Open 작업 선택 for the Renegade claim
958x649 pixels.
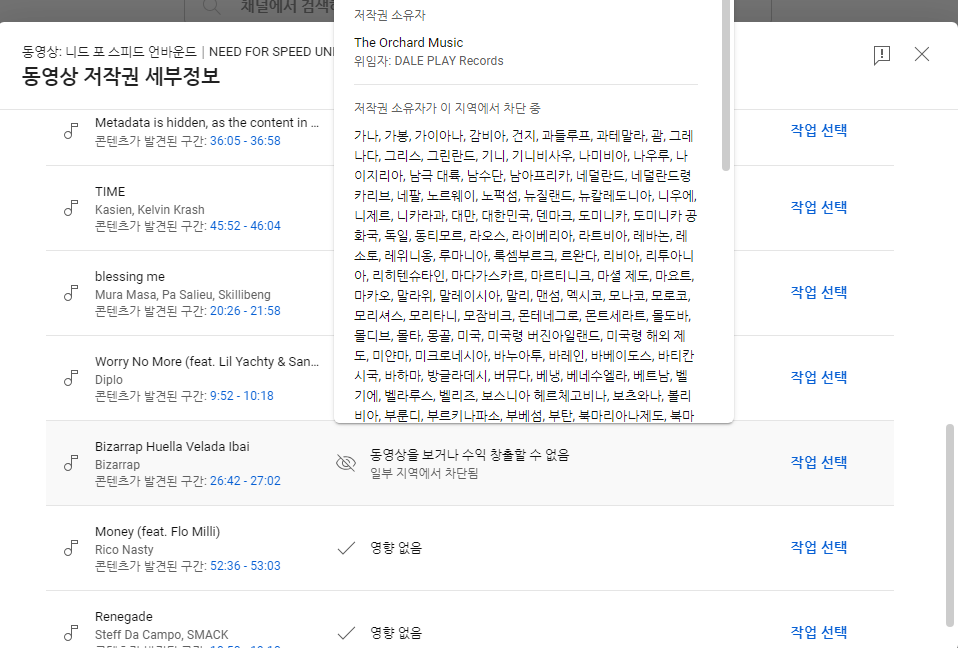click(818, 632)
